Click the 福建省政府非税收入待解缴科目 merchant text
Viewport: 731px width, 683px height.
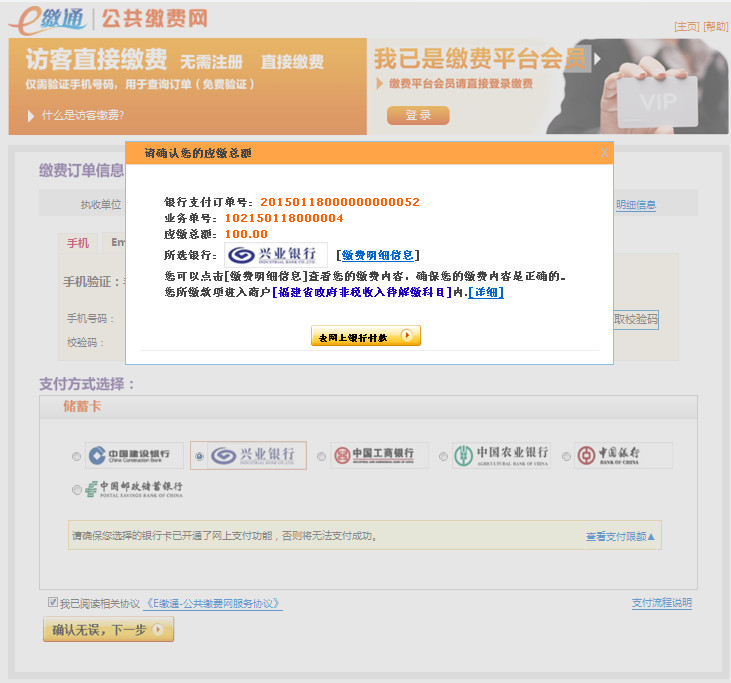pos(362,292)
